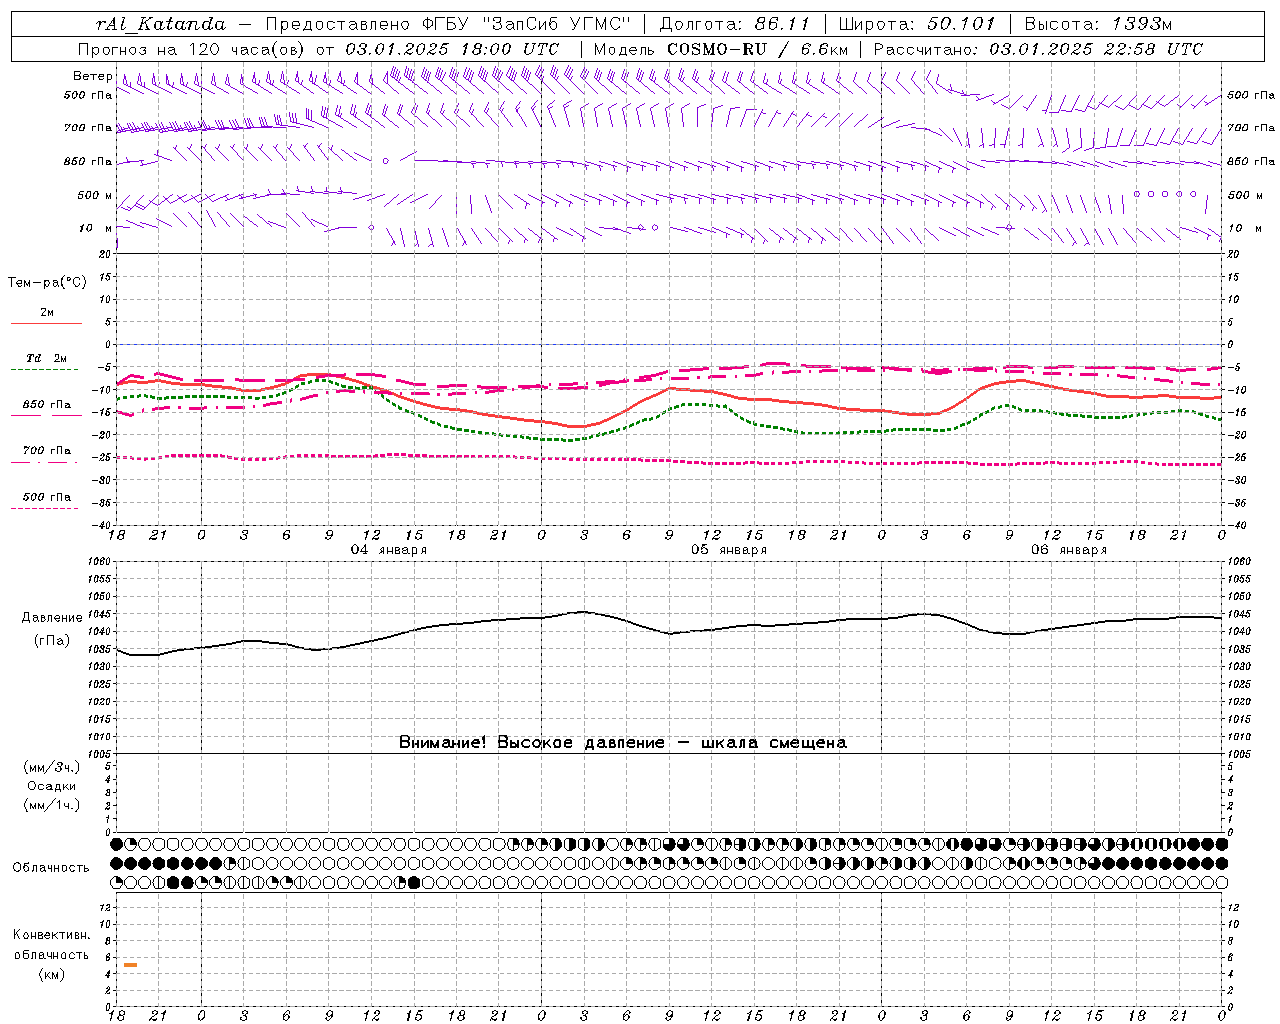Screen dimensions: 1280x1024
Task: Click the orange convective cloud bar
Action: pyautogui.click(x=130, y=965)
